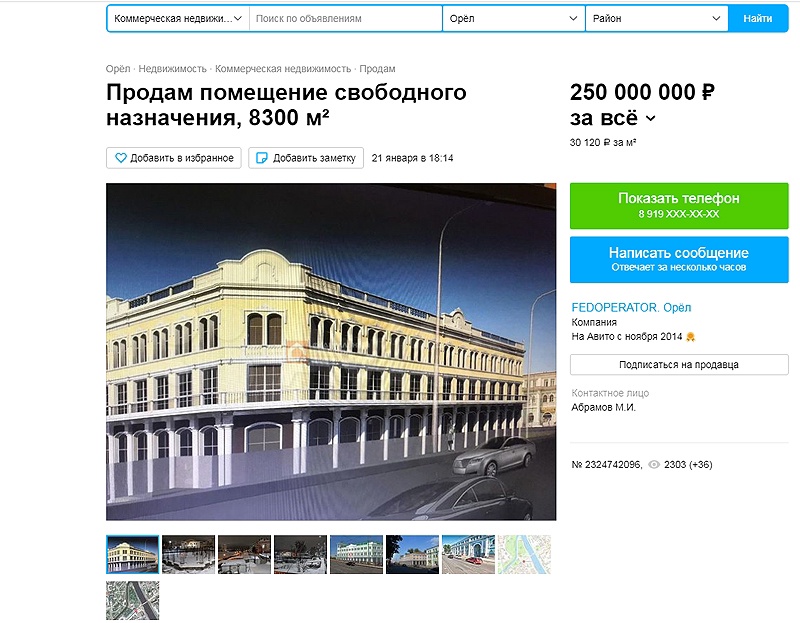This screenshot has height=623, width=800.
Task: Open the satellite map thumbnail
Action: click(x=133, y=601)
